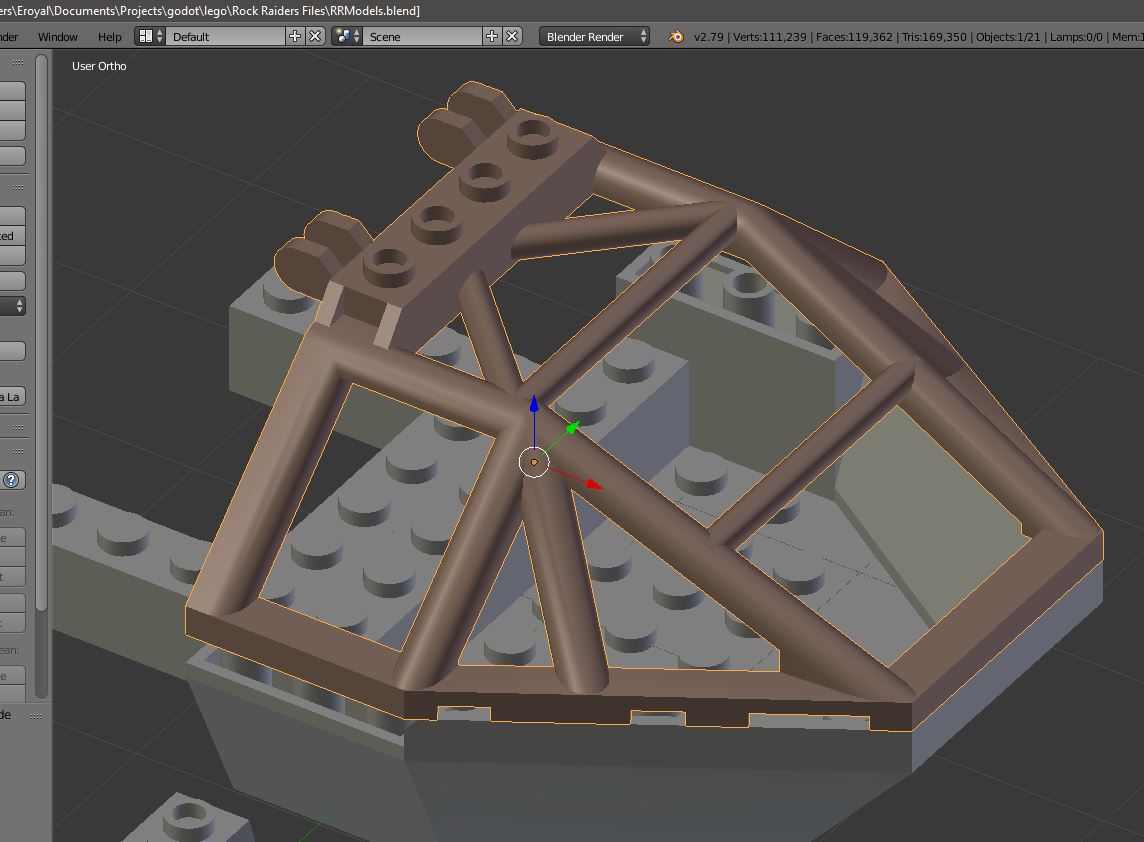Click the blue Z axis arrow

coord(534,403)
